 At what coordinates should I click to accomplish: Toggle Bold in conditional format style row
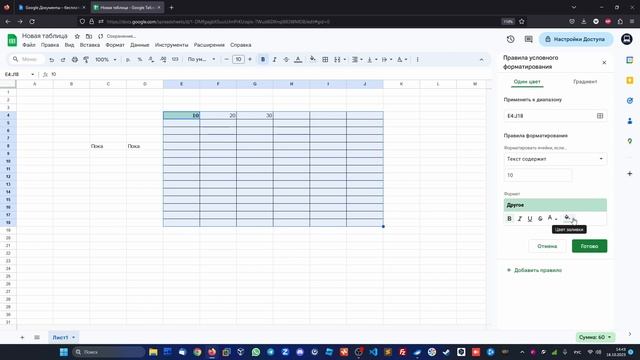click(x=509, y=219)
